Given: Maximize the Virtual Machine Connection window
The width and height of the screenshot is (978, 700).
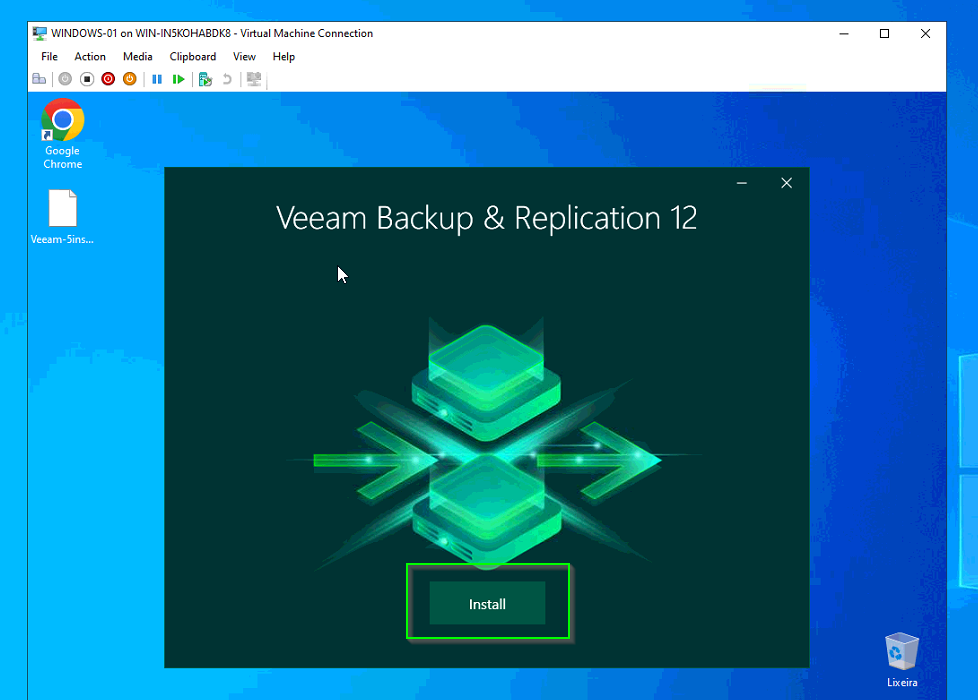Looking at the screenshot, I should click(x=884, y=34).
